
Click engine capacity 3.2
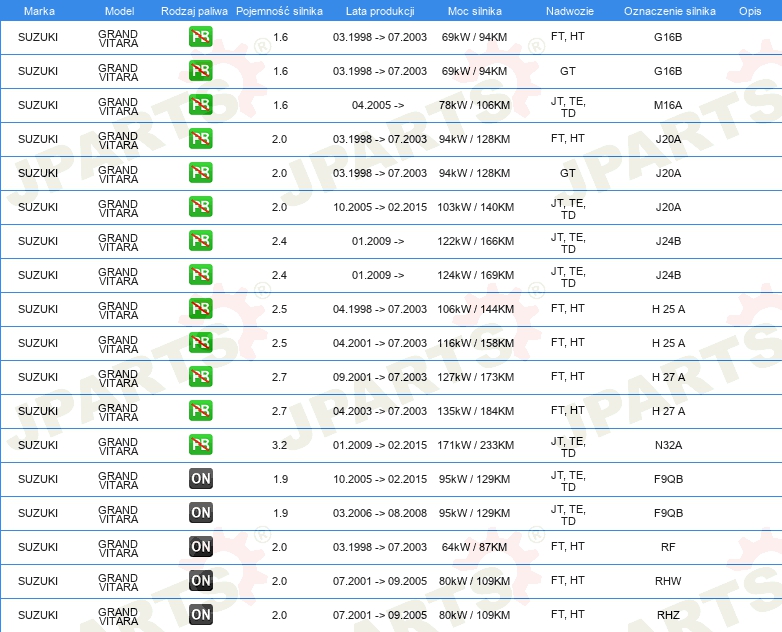[x=279, y=445]
